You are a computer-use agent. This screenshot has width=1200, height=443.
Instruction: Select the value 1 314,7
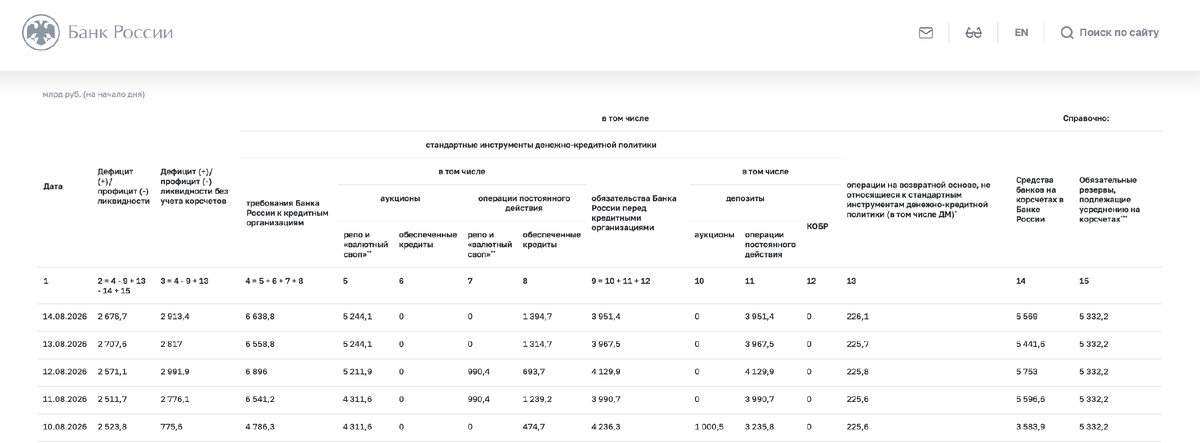[537, 343]
